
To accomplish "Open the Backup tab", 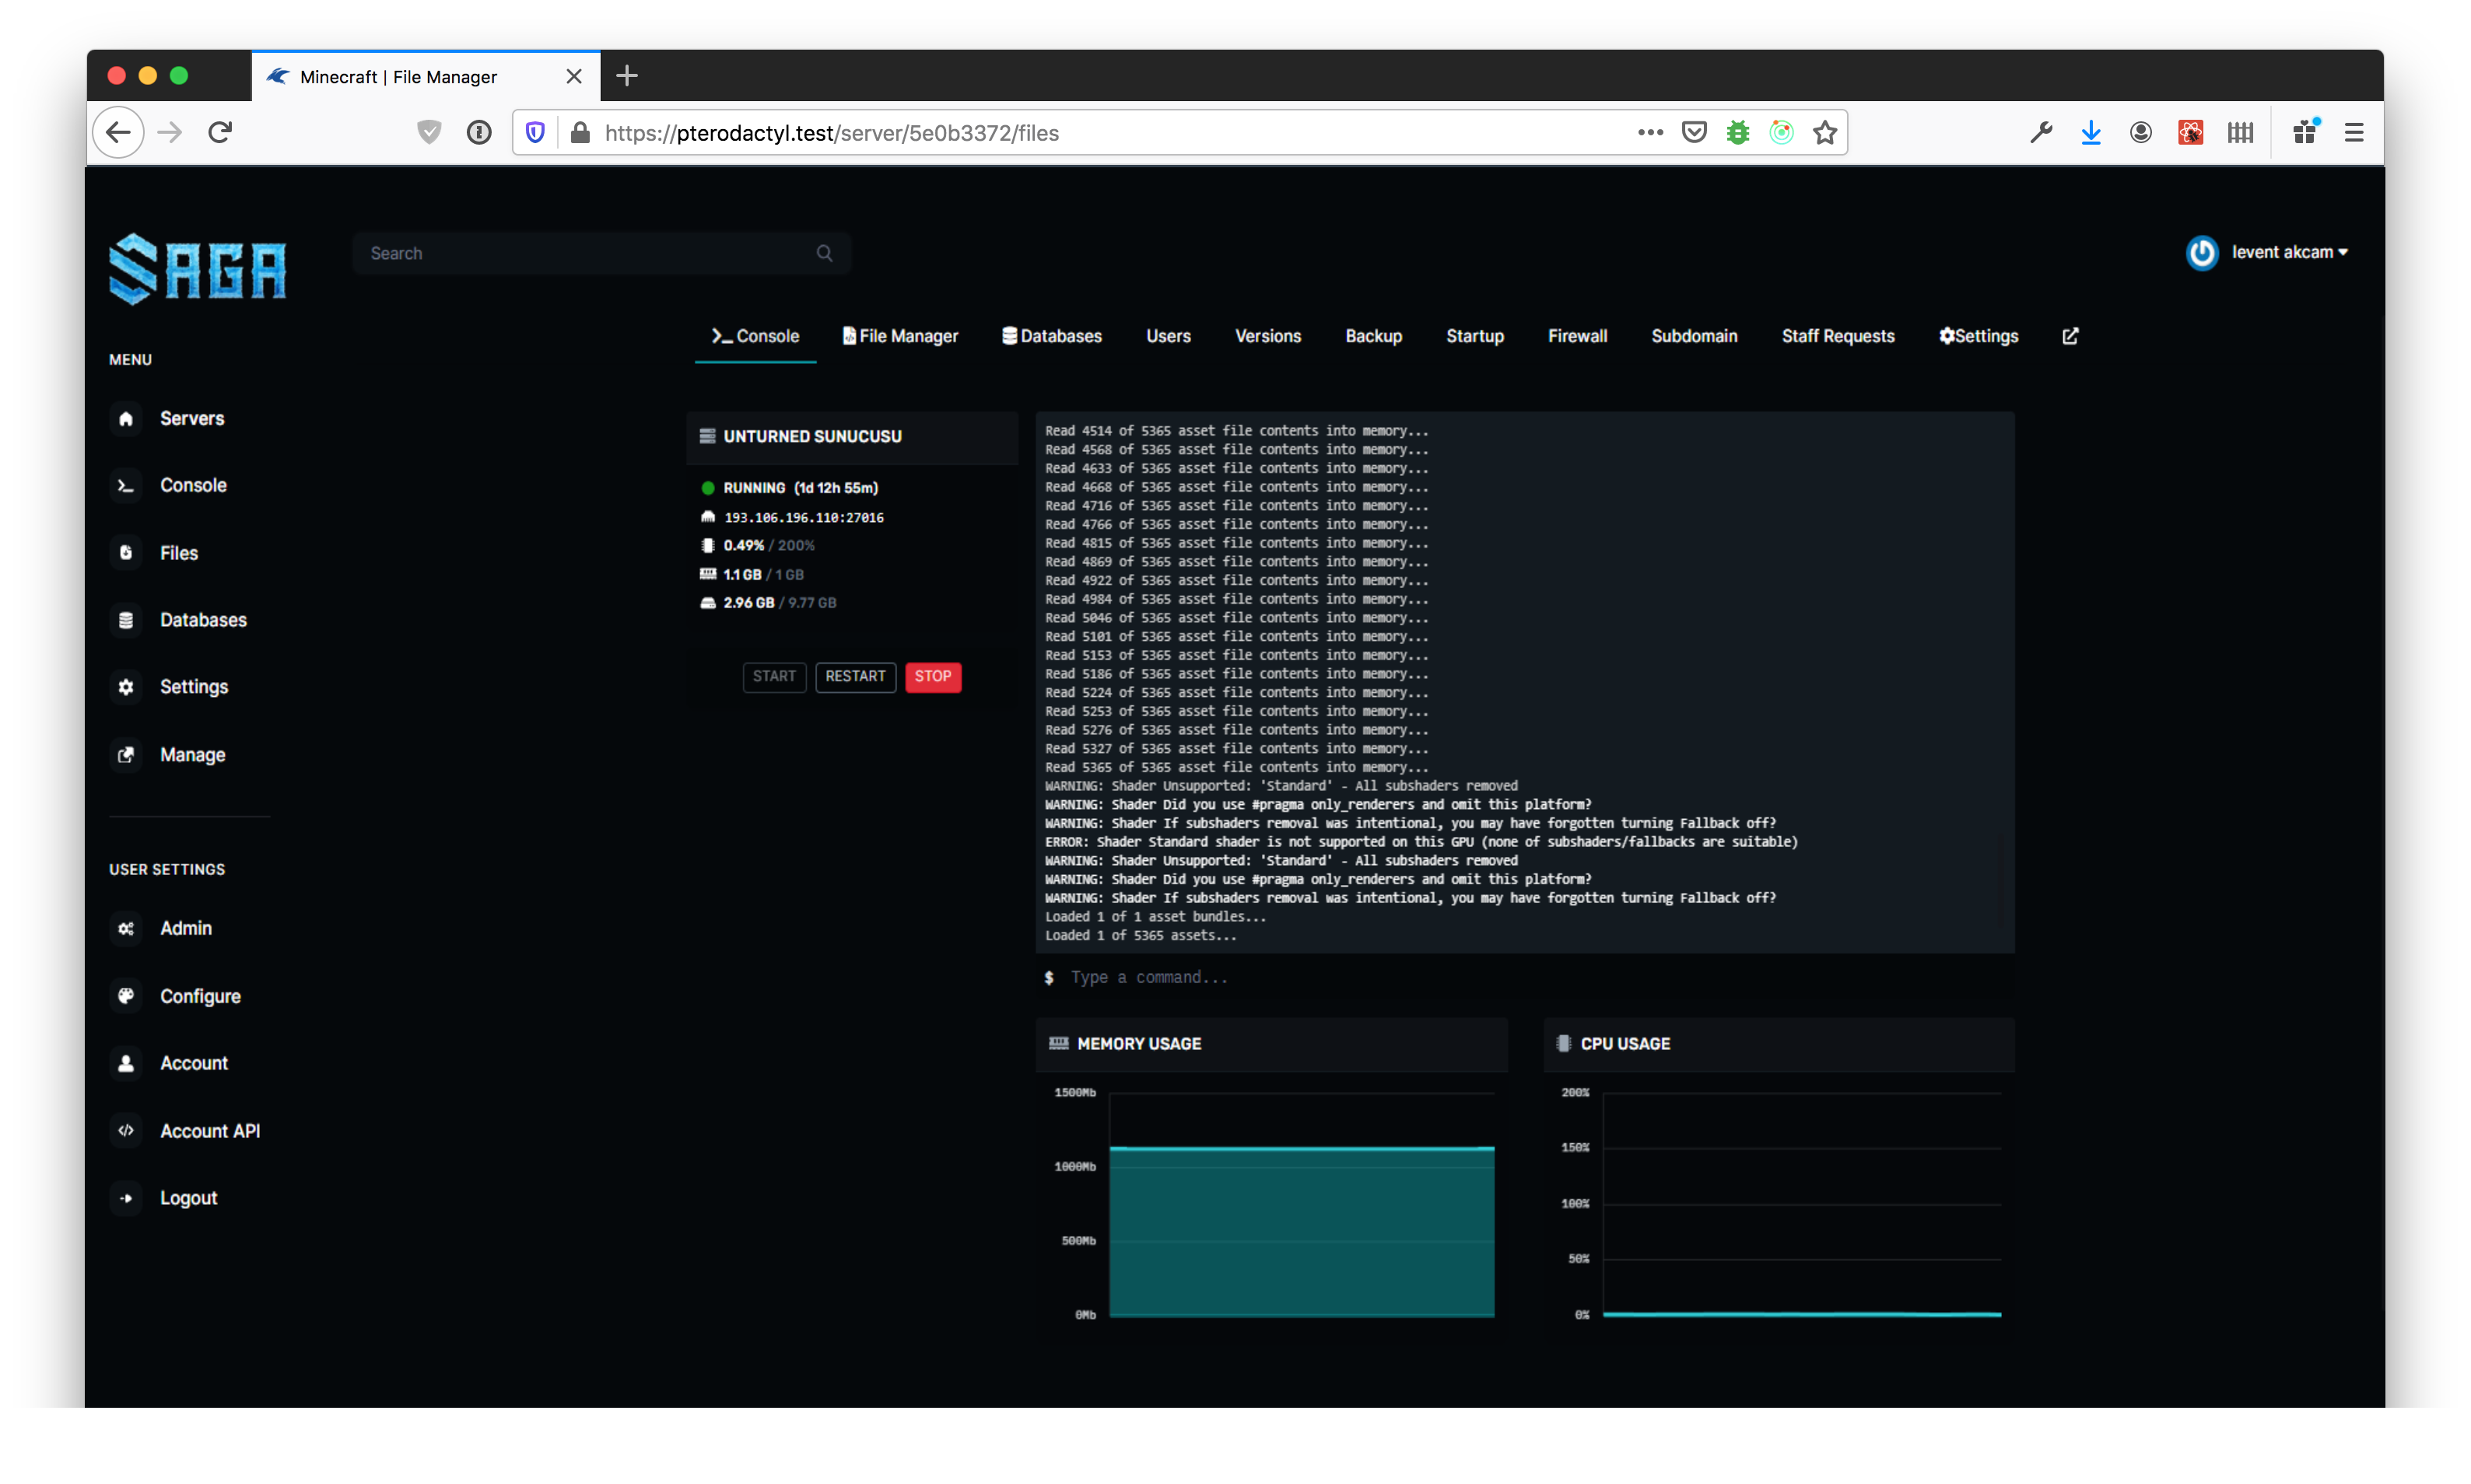I will pos(1373,336).
